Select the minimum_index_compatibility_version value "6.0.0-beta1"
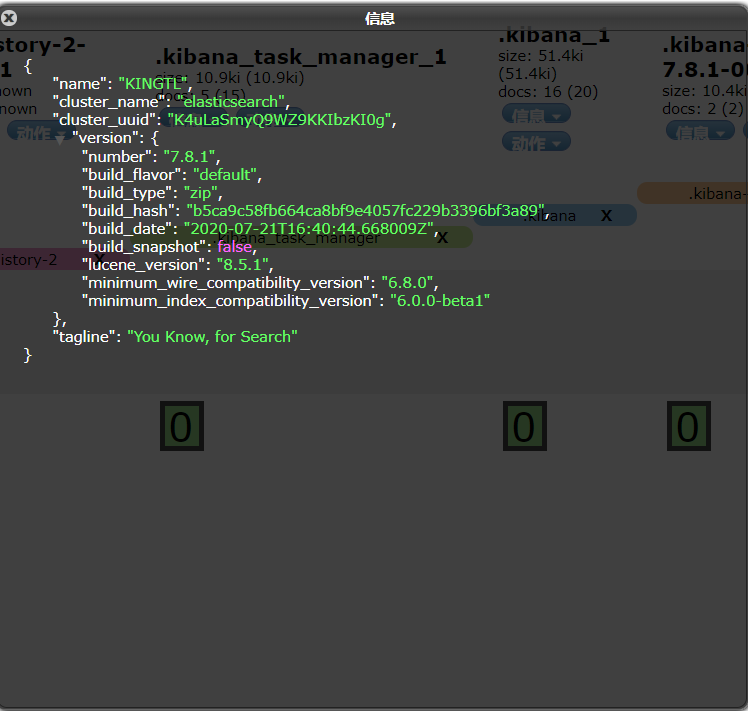This screenshot has height=711, width=748. point(440,301)
